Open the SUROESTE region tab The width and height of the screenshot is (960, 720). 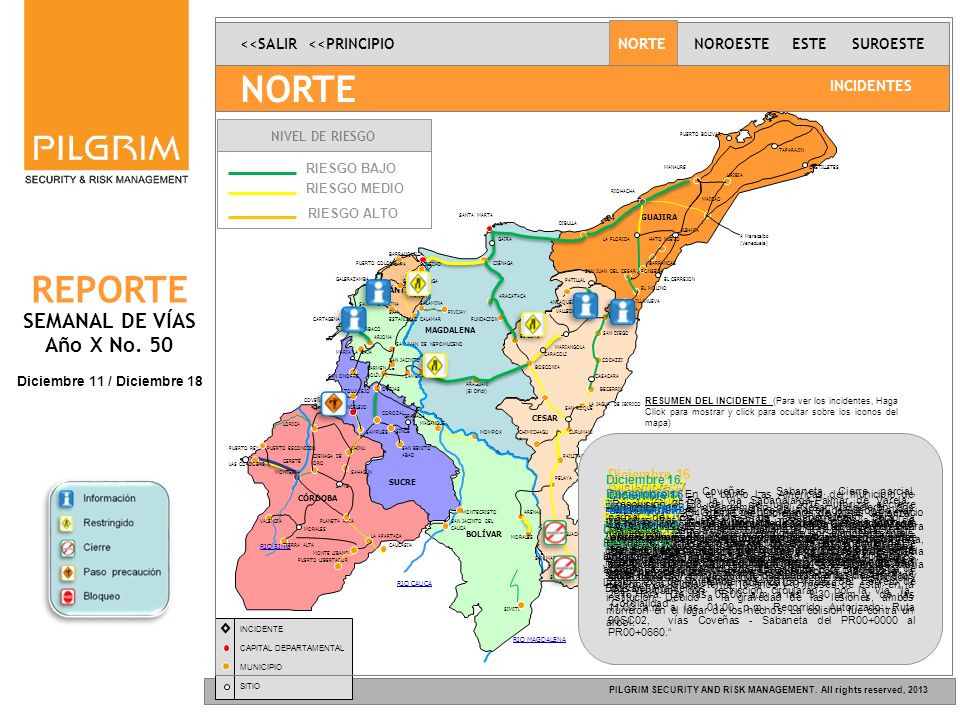tap(888, 43)
